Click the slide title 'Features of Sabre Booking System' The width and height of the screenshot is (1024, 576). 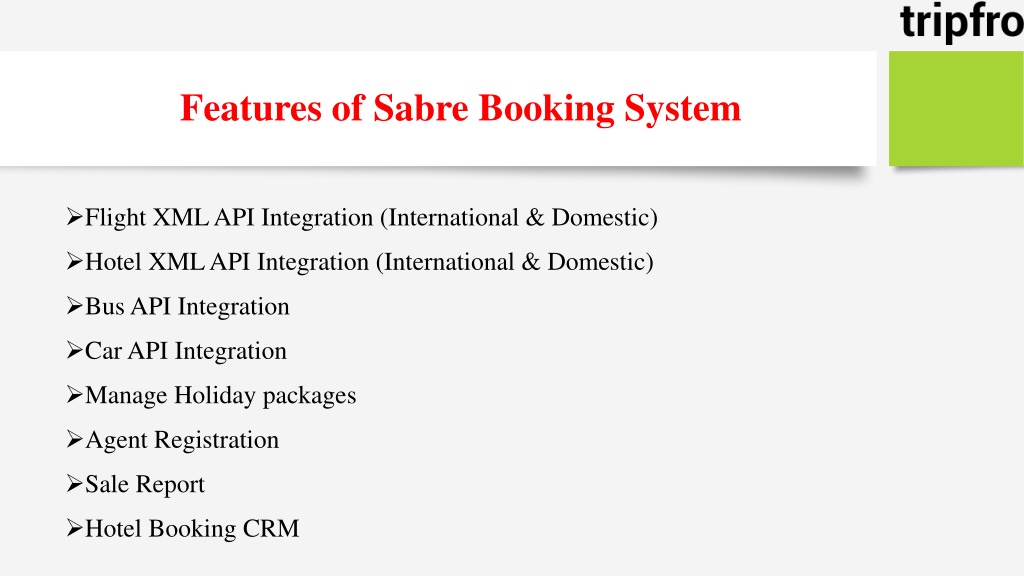460,108
